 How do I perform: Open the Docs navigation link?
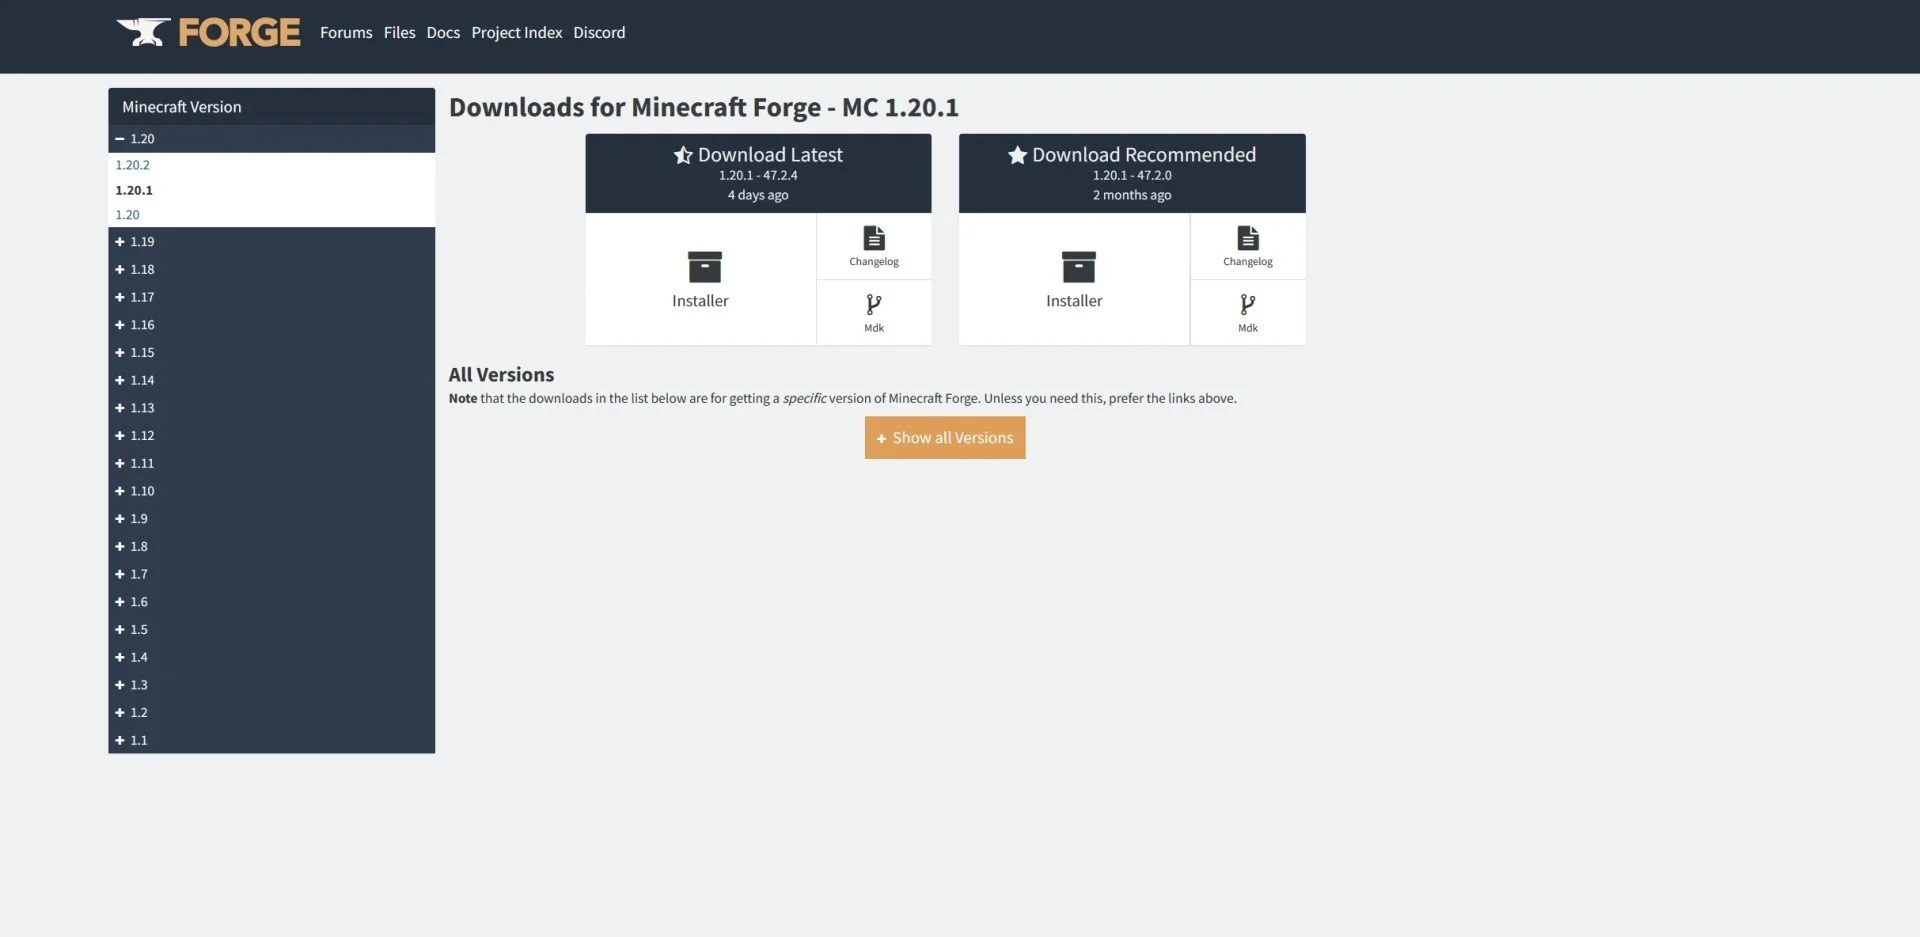pyautogui.click(x=443, y=33)
